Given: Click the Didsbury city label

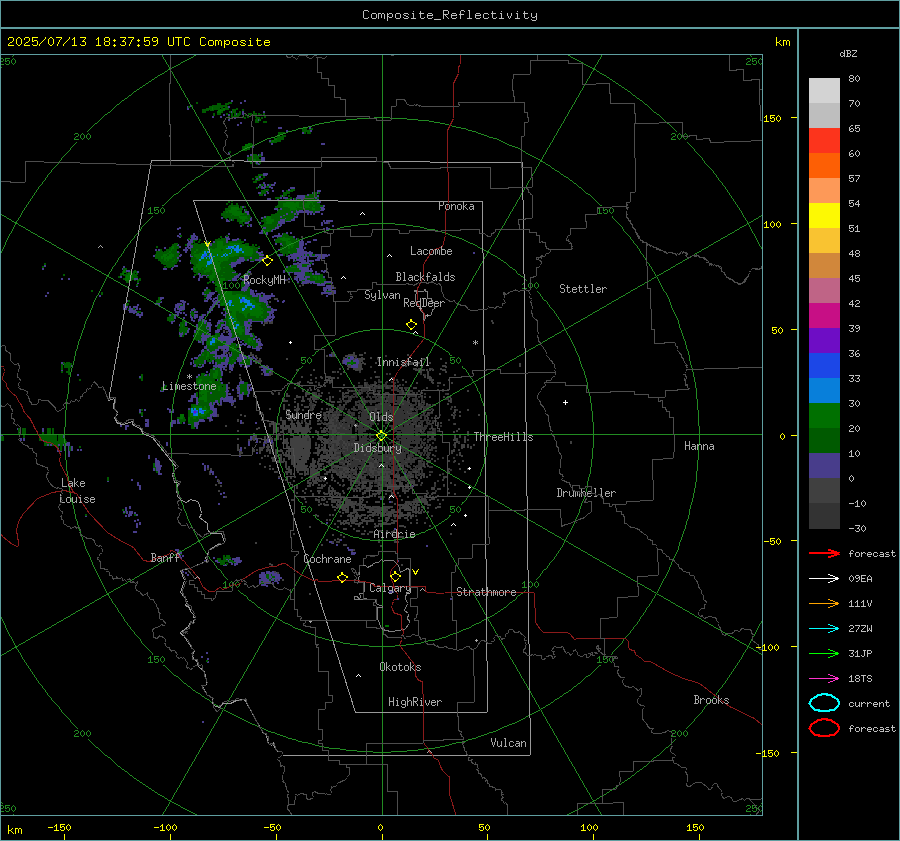Looking at the screenshot, I should 377,448.
